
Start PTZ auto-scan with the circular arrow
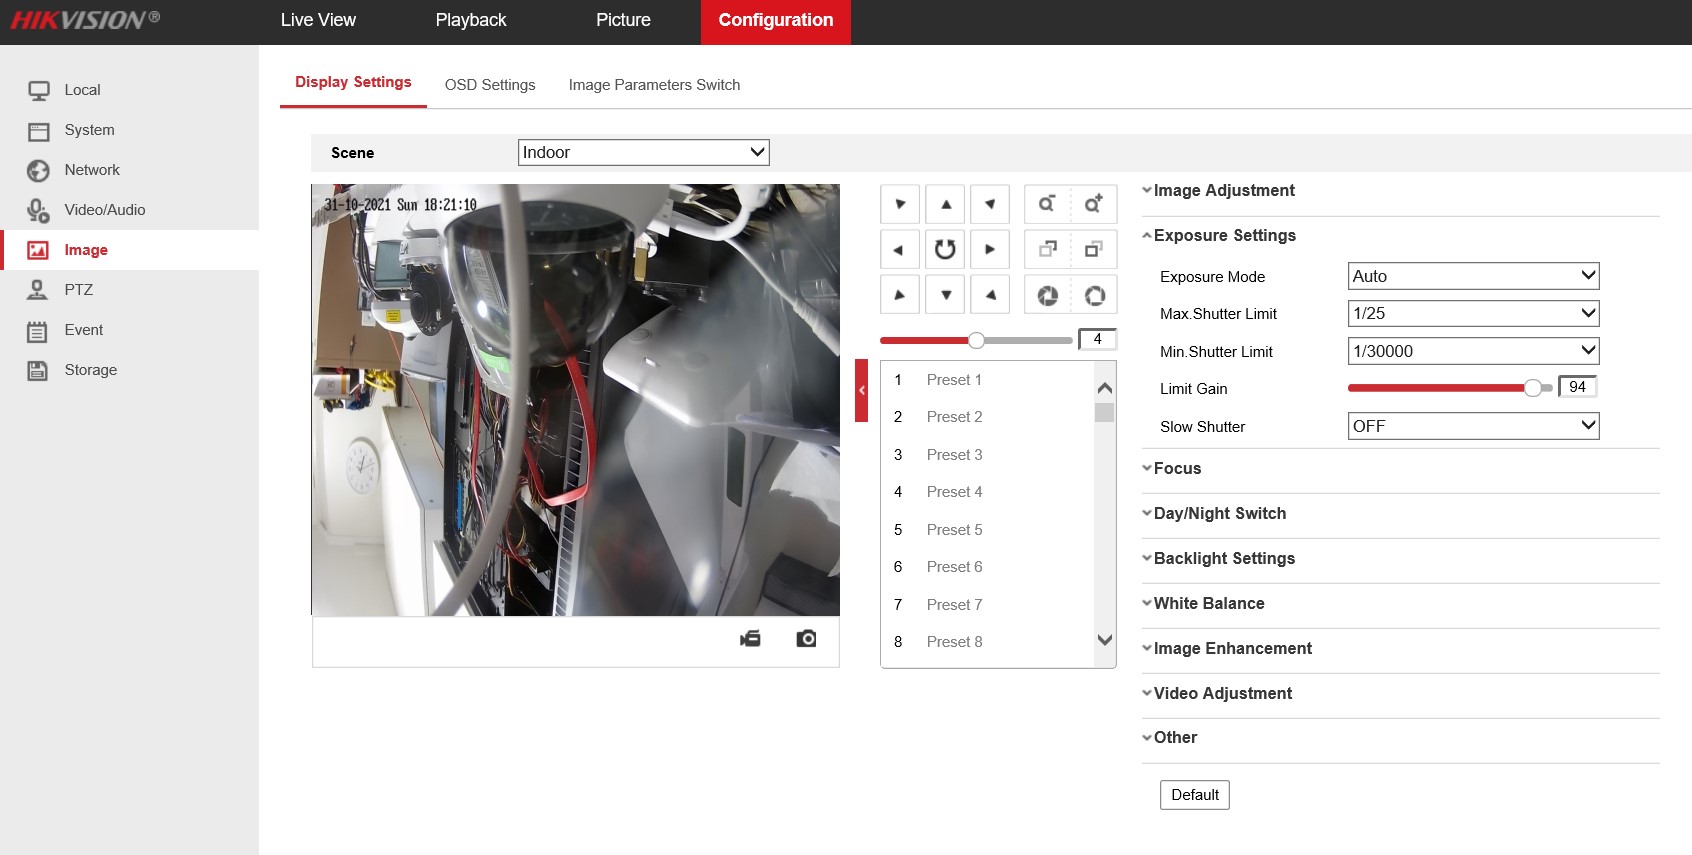point(945,249)
